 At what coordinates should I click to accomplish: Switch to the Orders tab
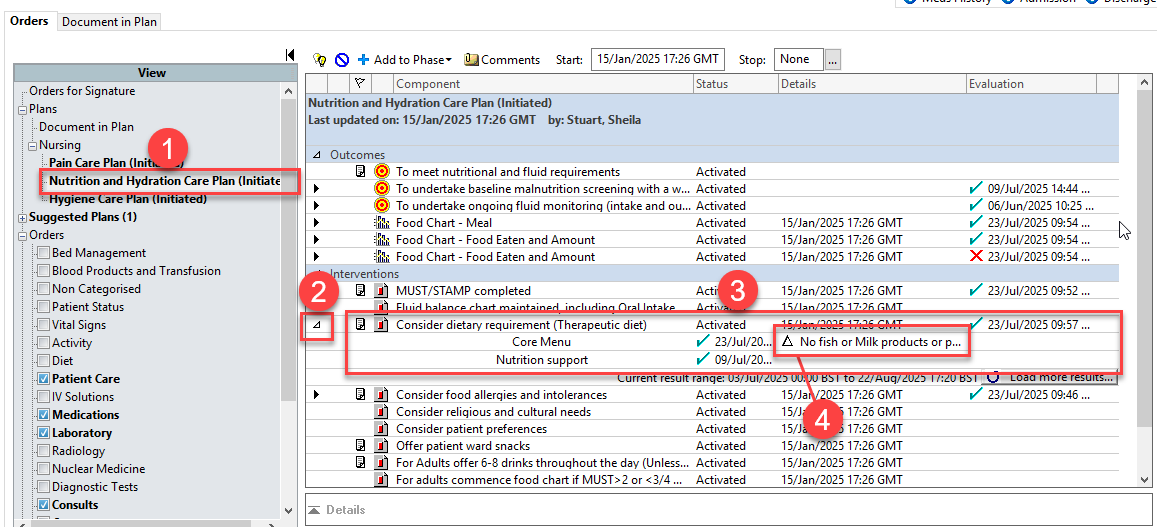[30, 21]
